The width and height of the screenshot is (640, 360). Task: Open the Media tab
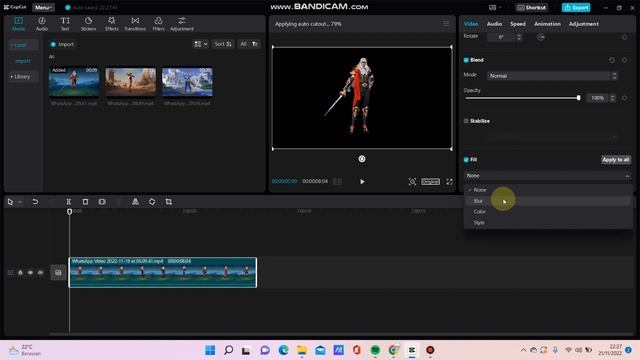pyautogui.click(x=18, y=24)
